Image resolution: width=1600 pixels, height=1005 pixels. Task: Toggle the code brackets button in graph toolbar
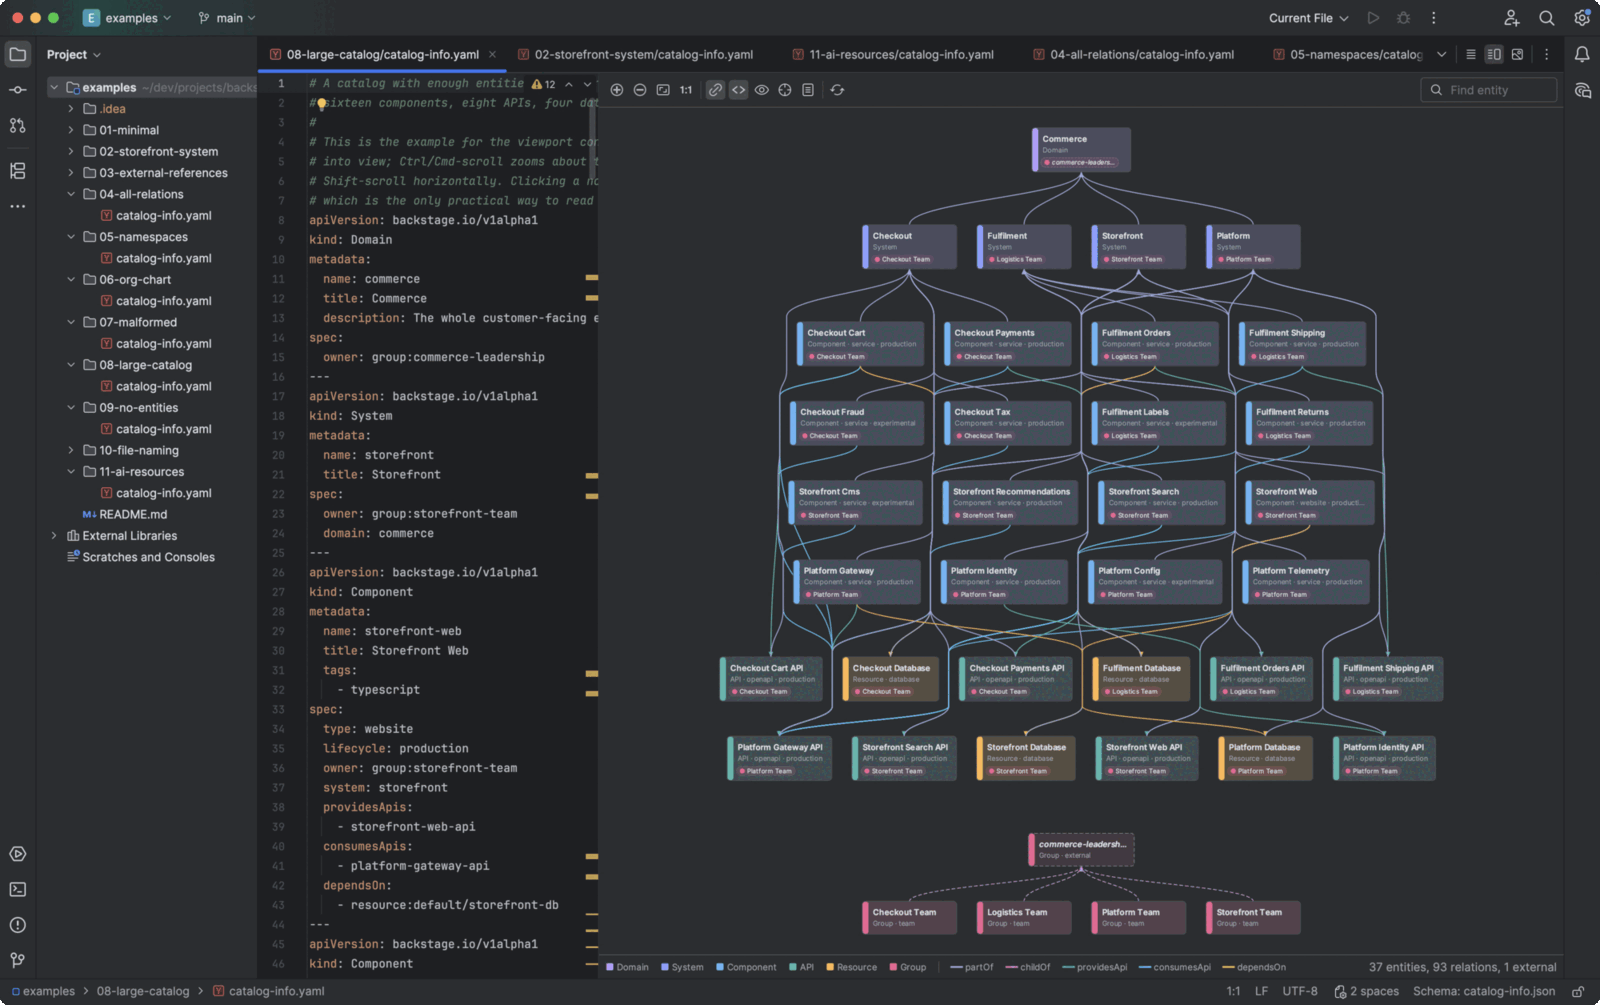739,90
